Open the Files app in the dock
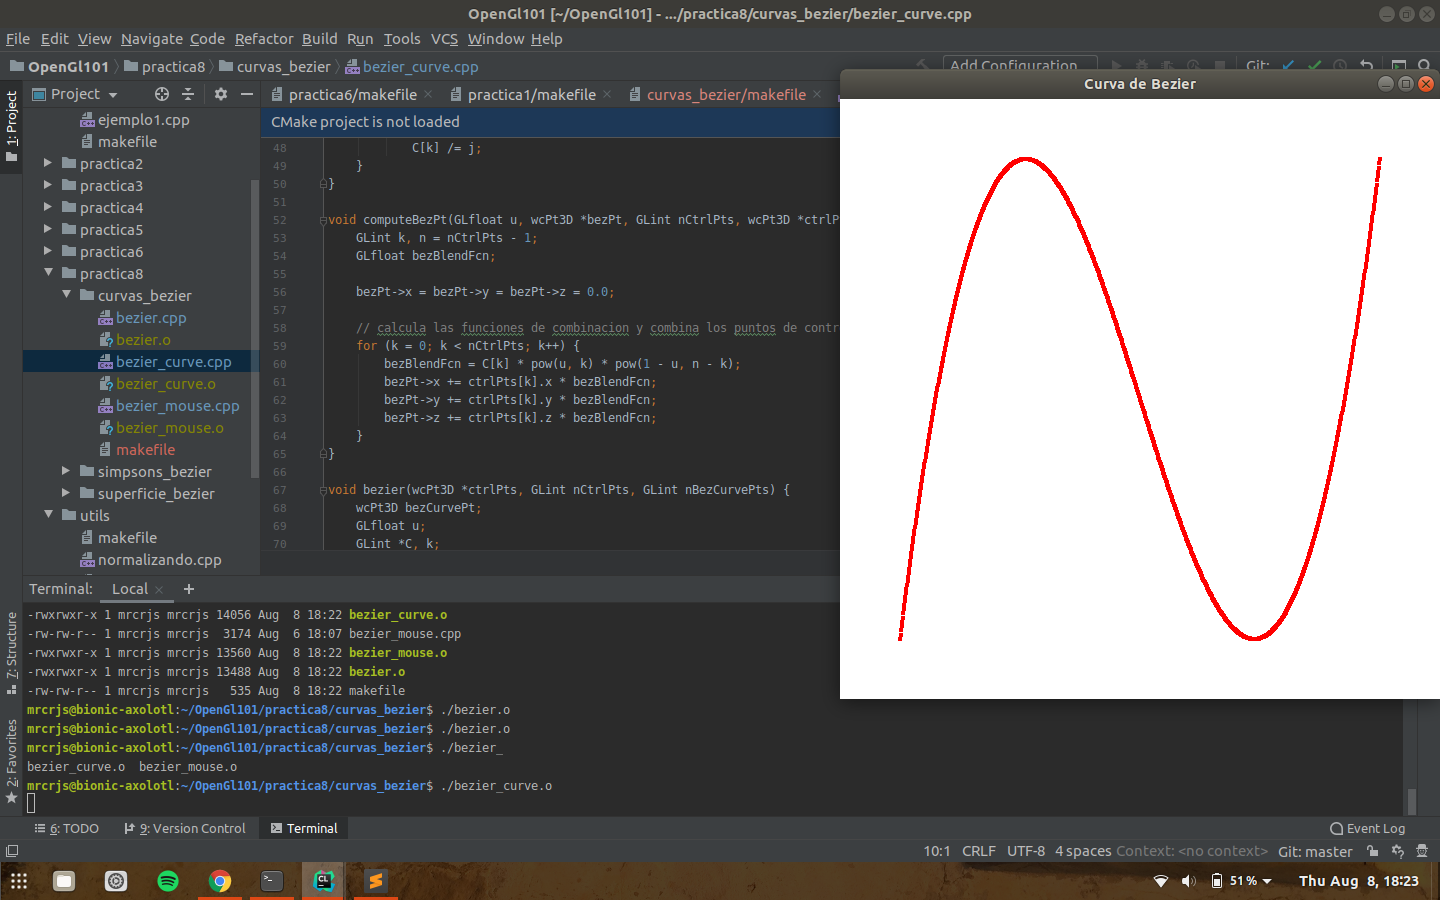The image size is (1440, 900). 64,881
